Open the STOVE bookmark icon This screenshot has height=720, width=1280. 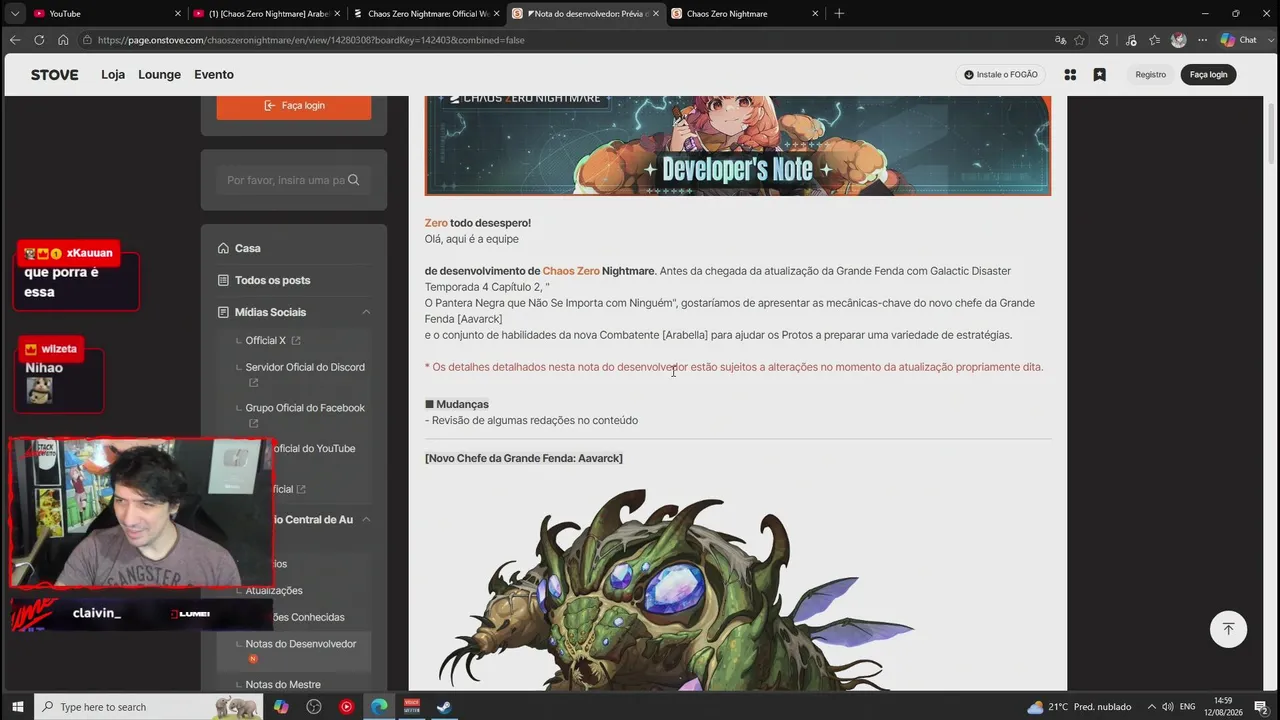click(x=1099, y=75)
